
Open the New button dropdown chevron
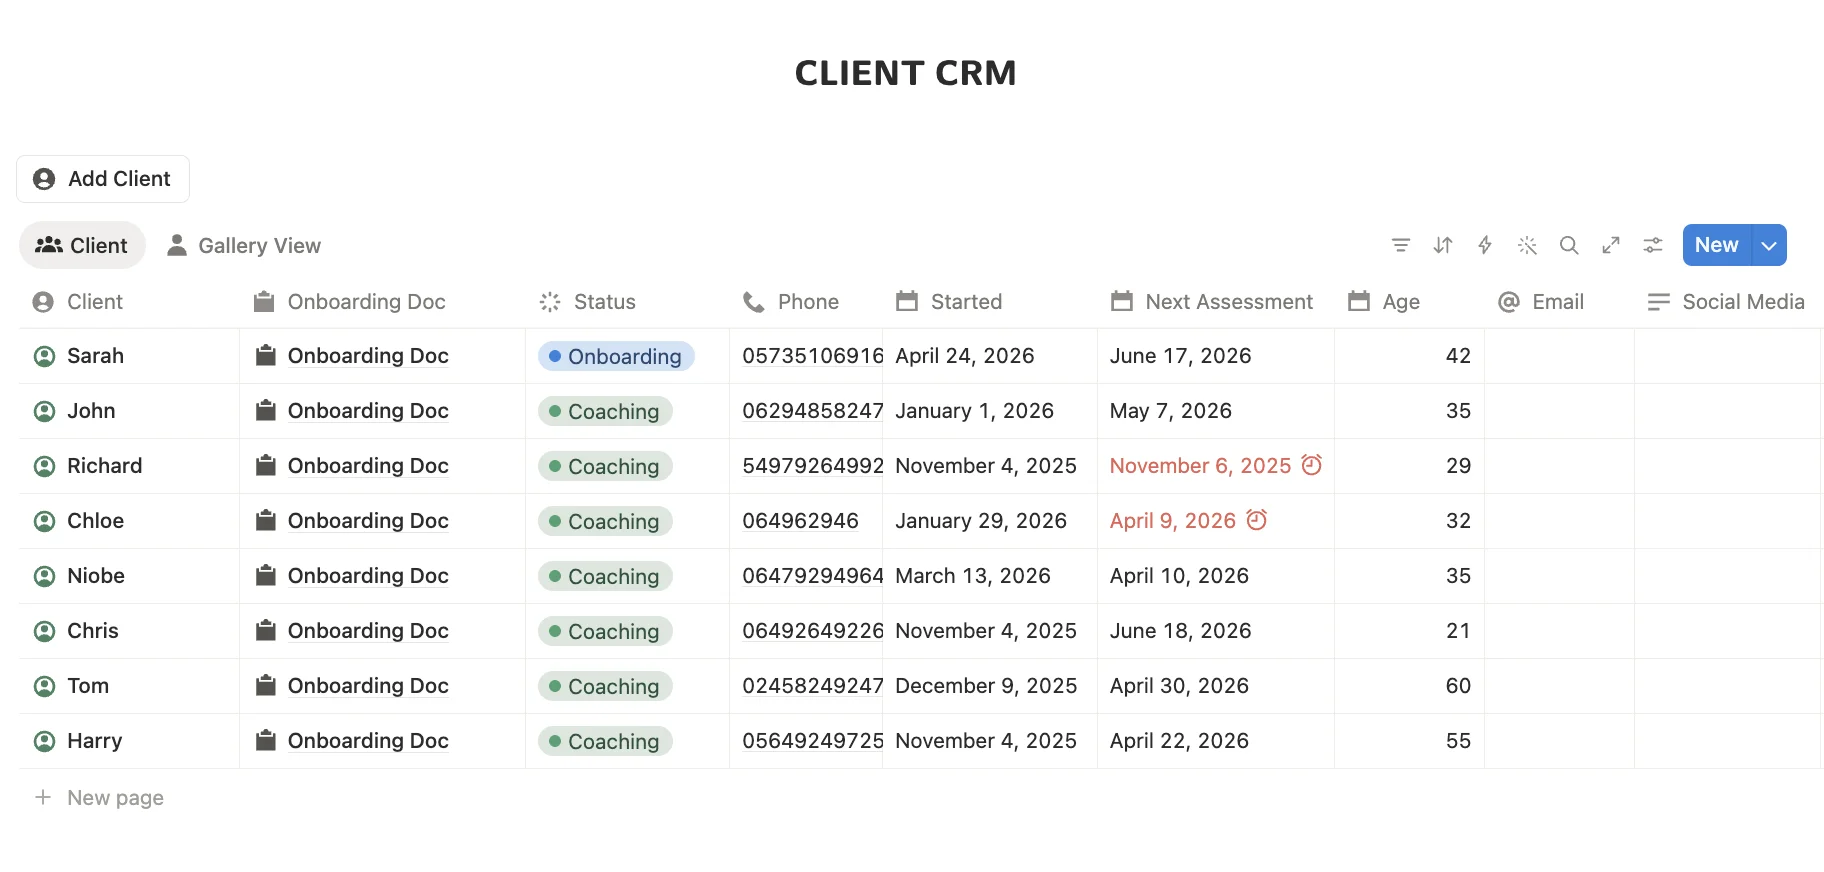[1768, 245]
